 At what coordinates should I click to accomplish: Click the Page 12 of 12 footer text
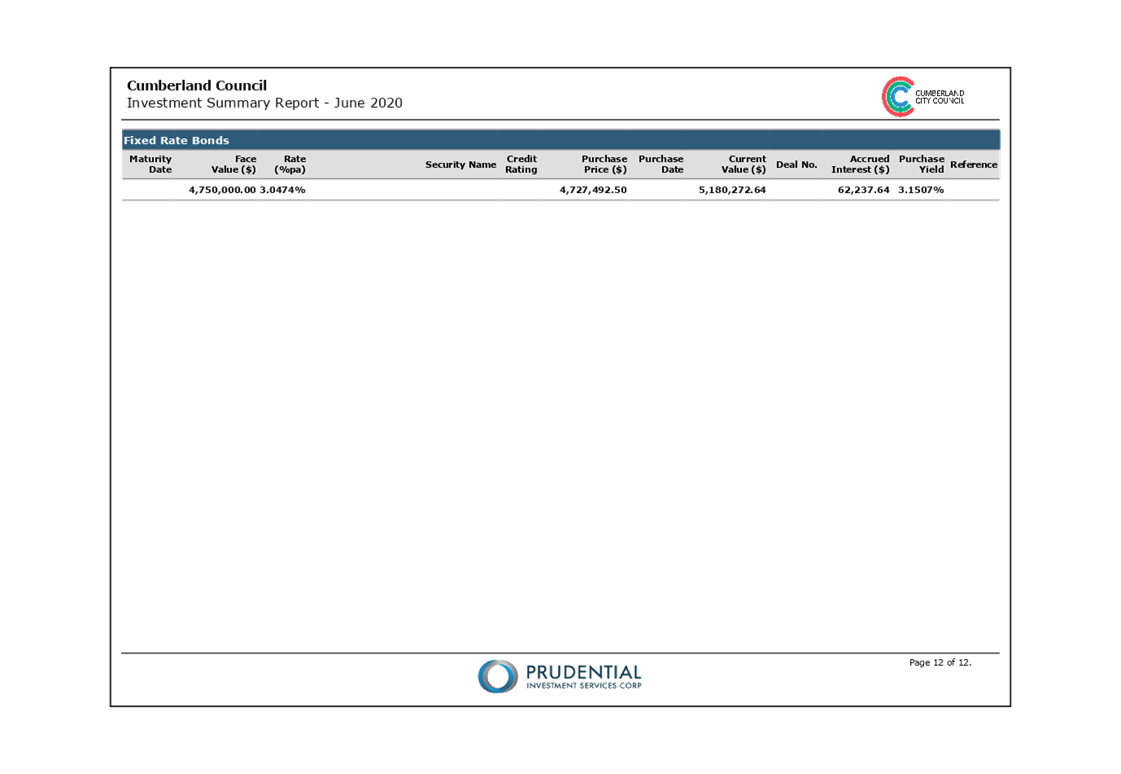tap(940, 663)
